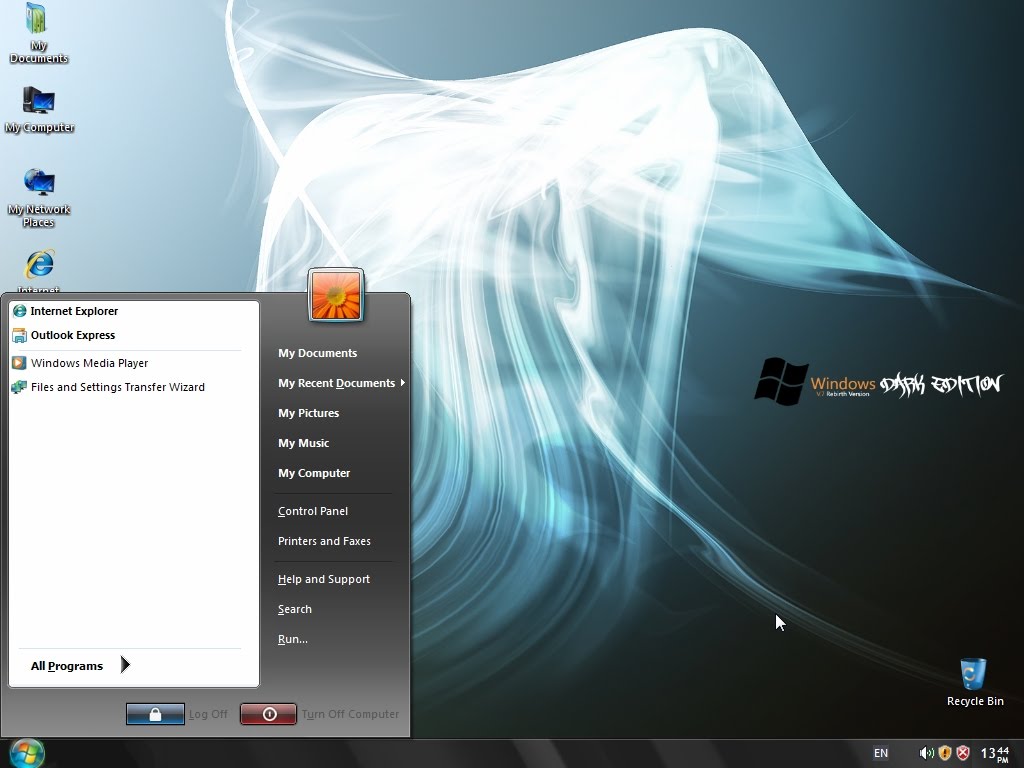
Task: Switch keyboard language via the EN indicator
Action: pos(881,753)
